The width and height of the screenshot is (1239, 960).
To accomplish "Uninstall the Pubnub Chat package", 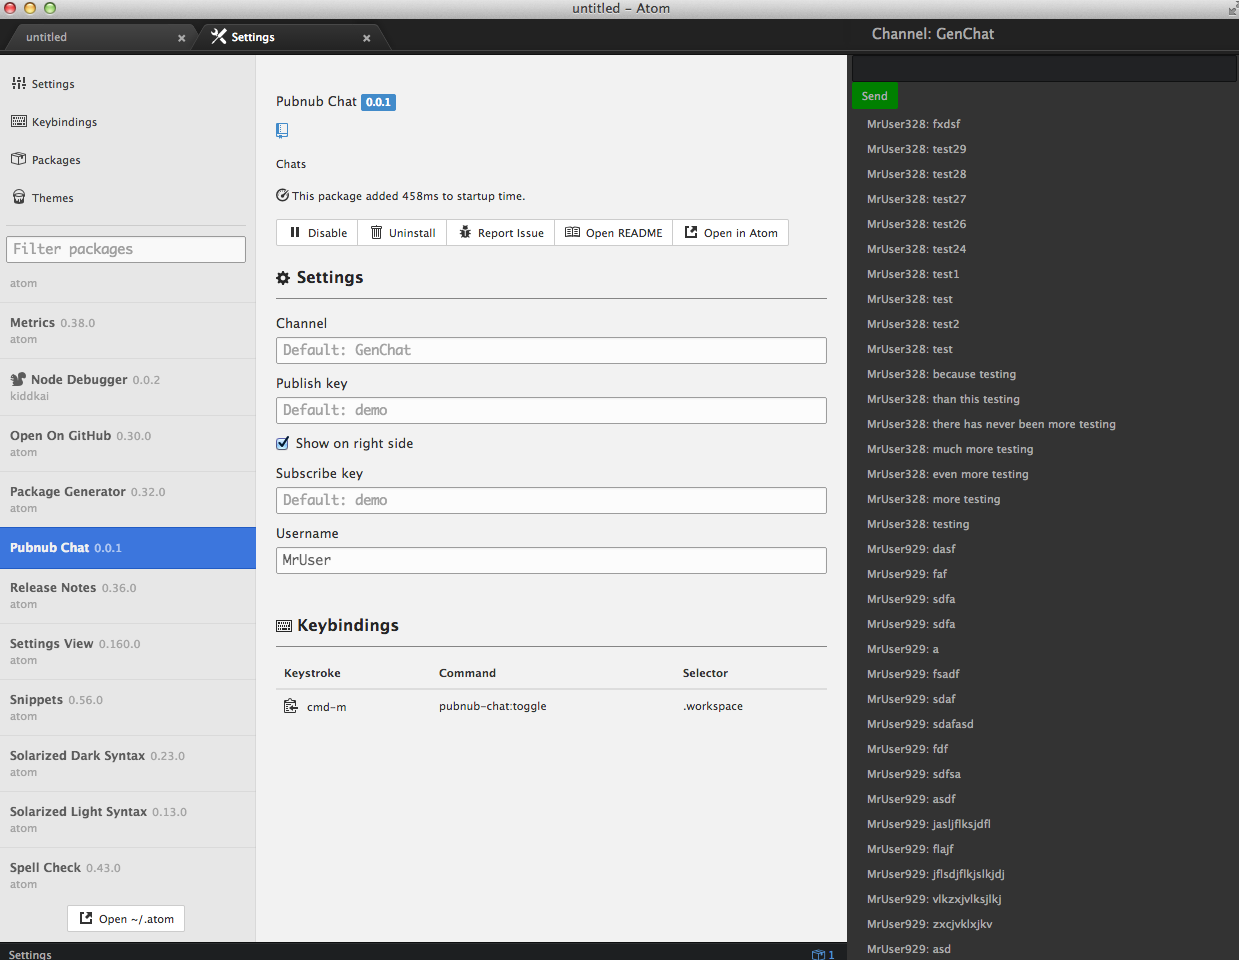I will [402, 233].
